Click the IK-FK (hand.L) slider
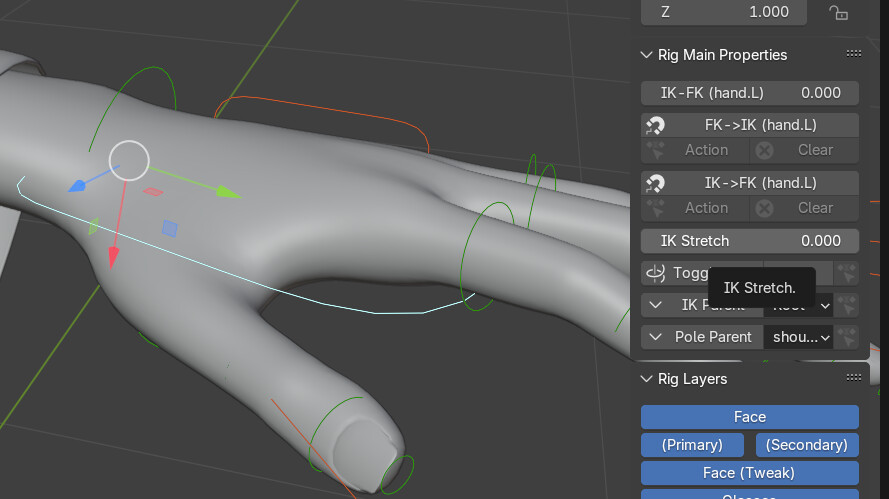The image size is (889, 499). pyautogui.click(x=750, y=93)
